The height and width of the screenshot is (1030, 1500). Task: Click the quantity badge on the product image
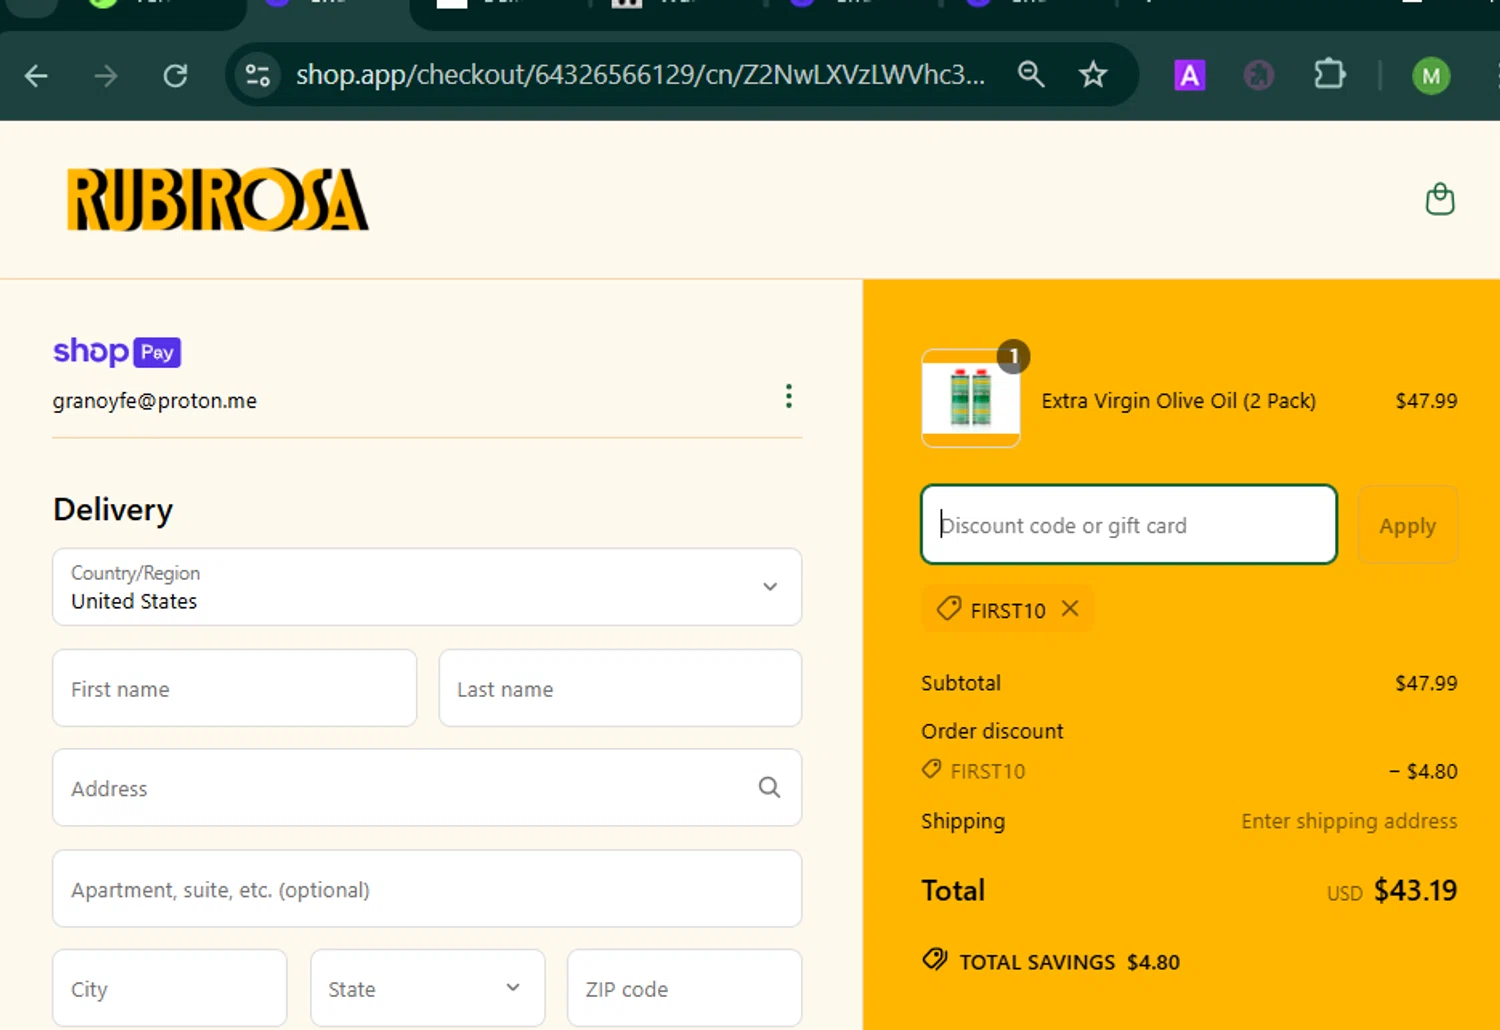(1013, 356)
